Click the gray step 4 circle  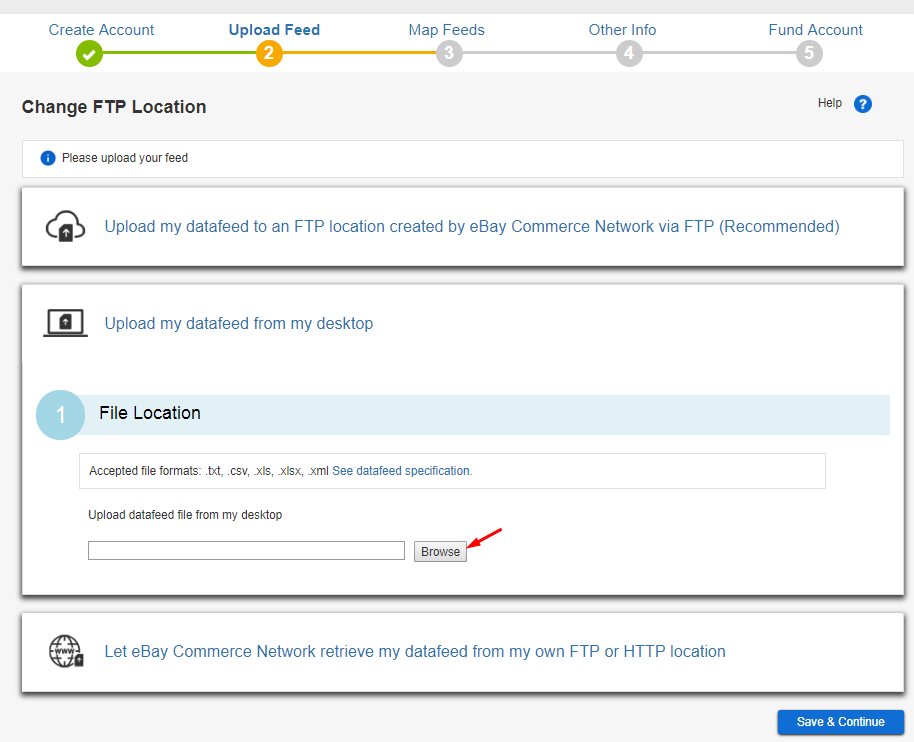[x=629, y=54]
